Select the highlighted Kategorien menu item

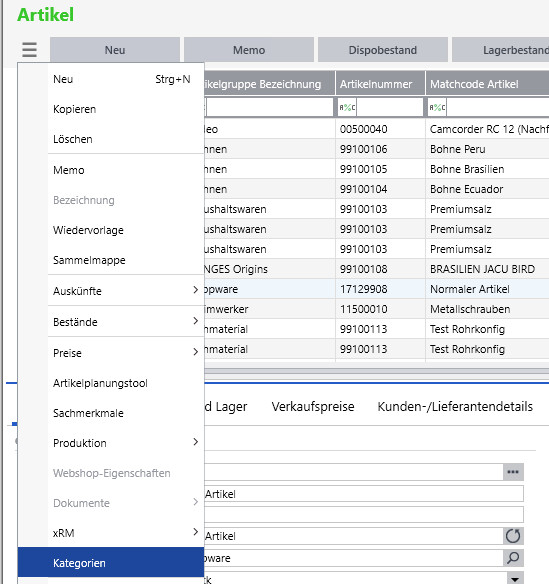point(111,562)
